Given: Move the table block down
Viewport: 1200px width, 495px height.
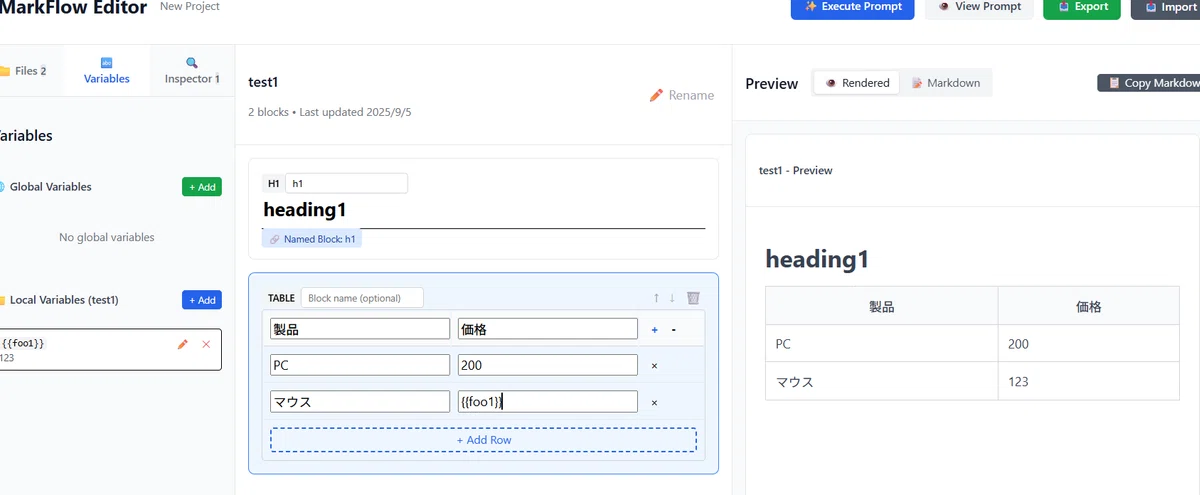Looking at the screenshot, I should pos(672,298).
